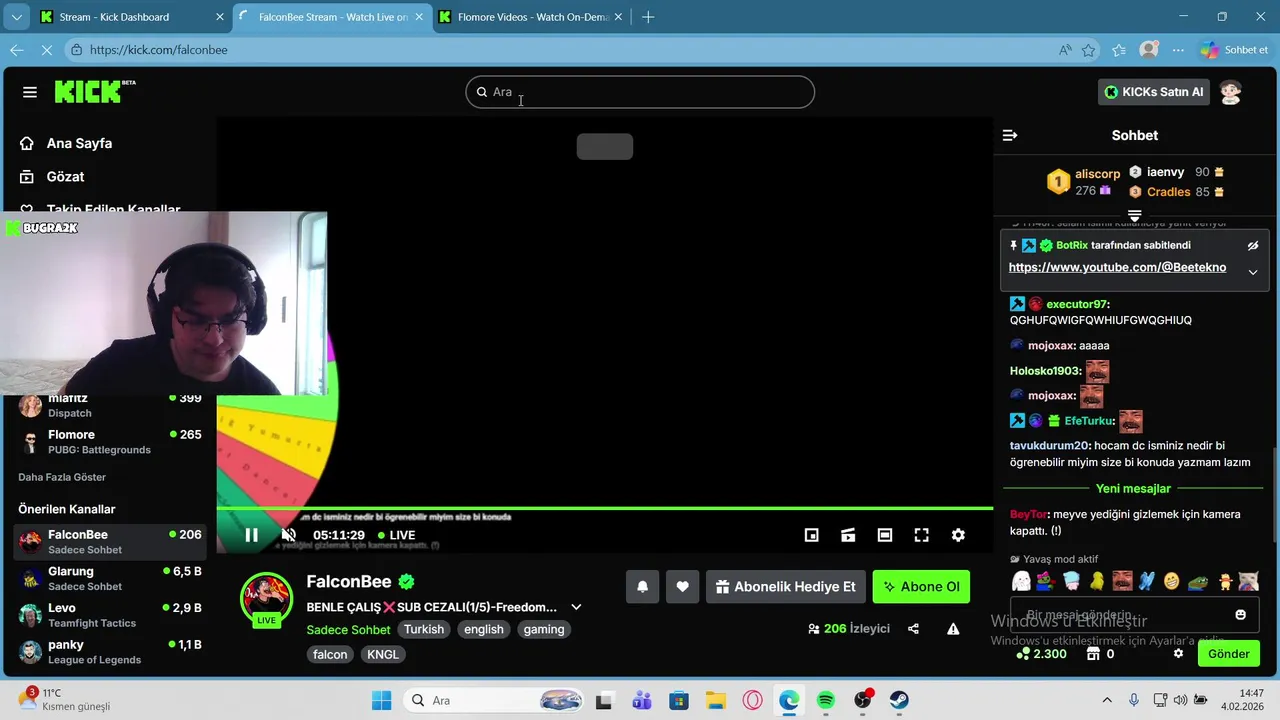Open the channel points 2.300 balance
This screenshot has width=1280, height=720.
tap(1041, 654)
